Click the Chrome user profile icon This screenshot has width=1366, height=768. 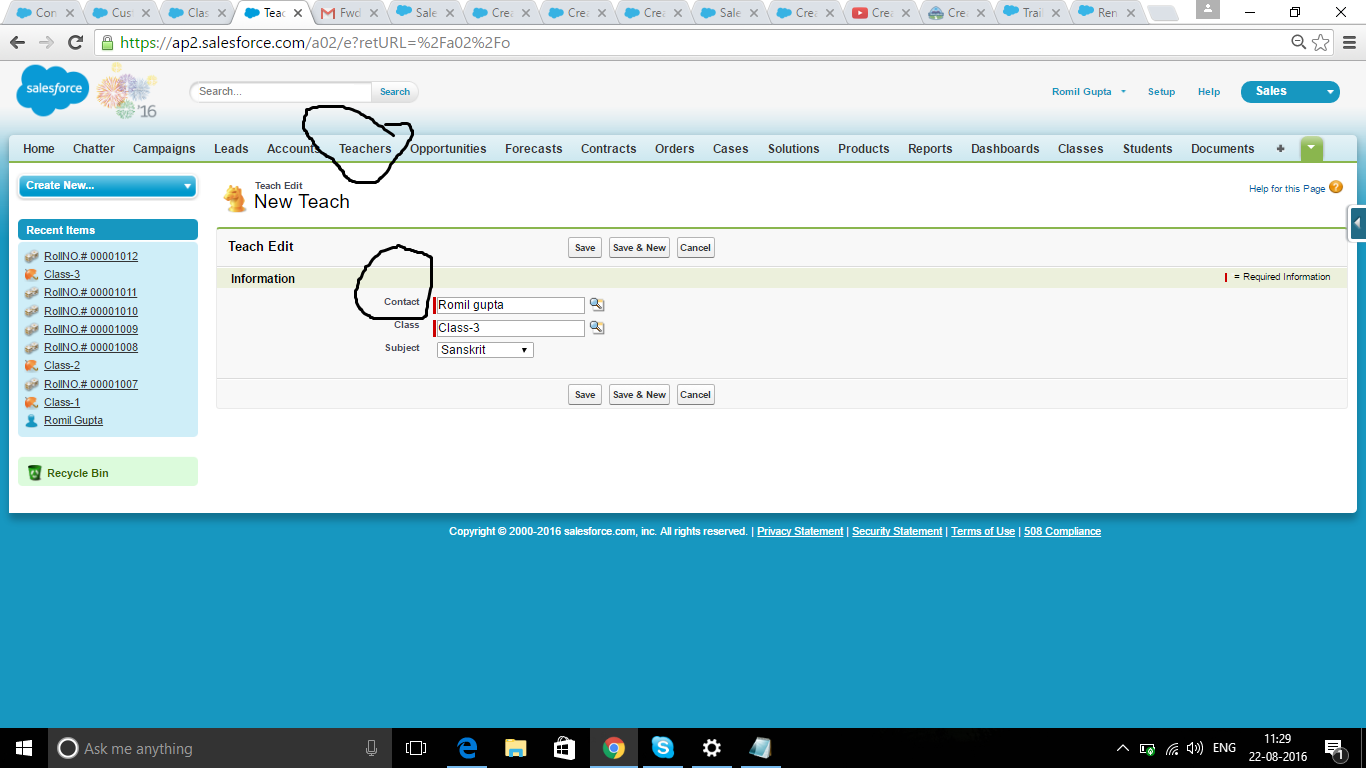1209,9
